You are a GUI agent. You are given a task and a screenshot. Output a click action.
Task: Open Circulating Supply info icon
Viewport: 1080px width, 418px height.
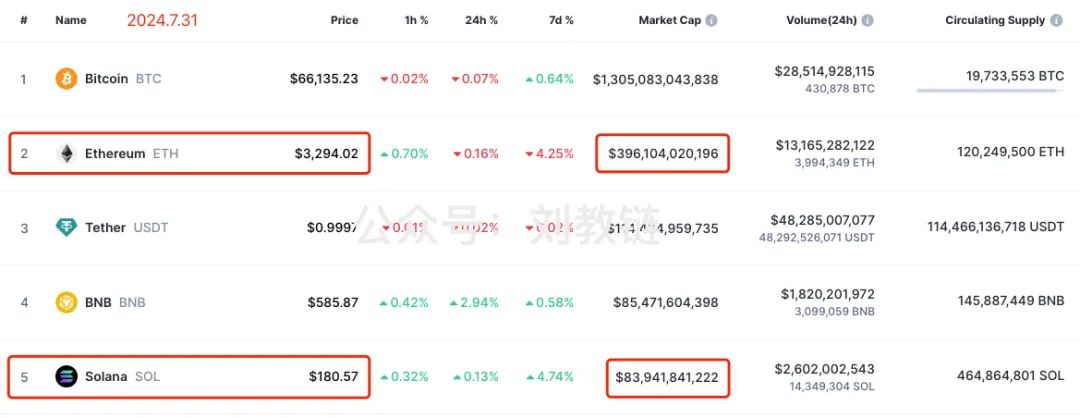click(1056, 21)
